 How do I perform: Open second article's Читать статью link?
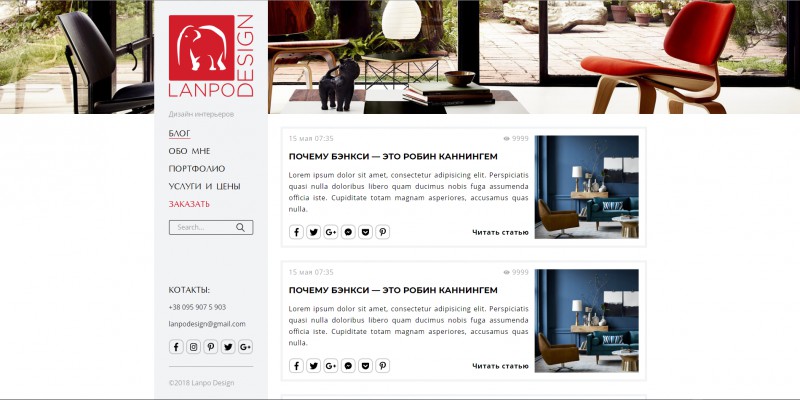501,366
